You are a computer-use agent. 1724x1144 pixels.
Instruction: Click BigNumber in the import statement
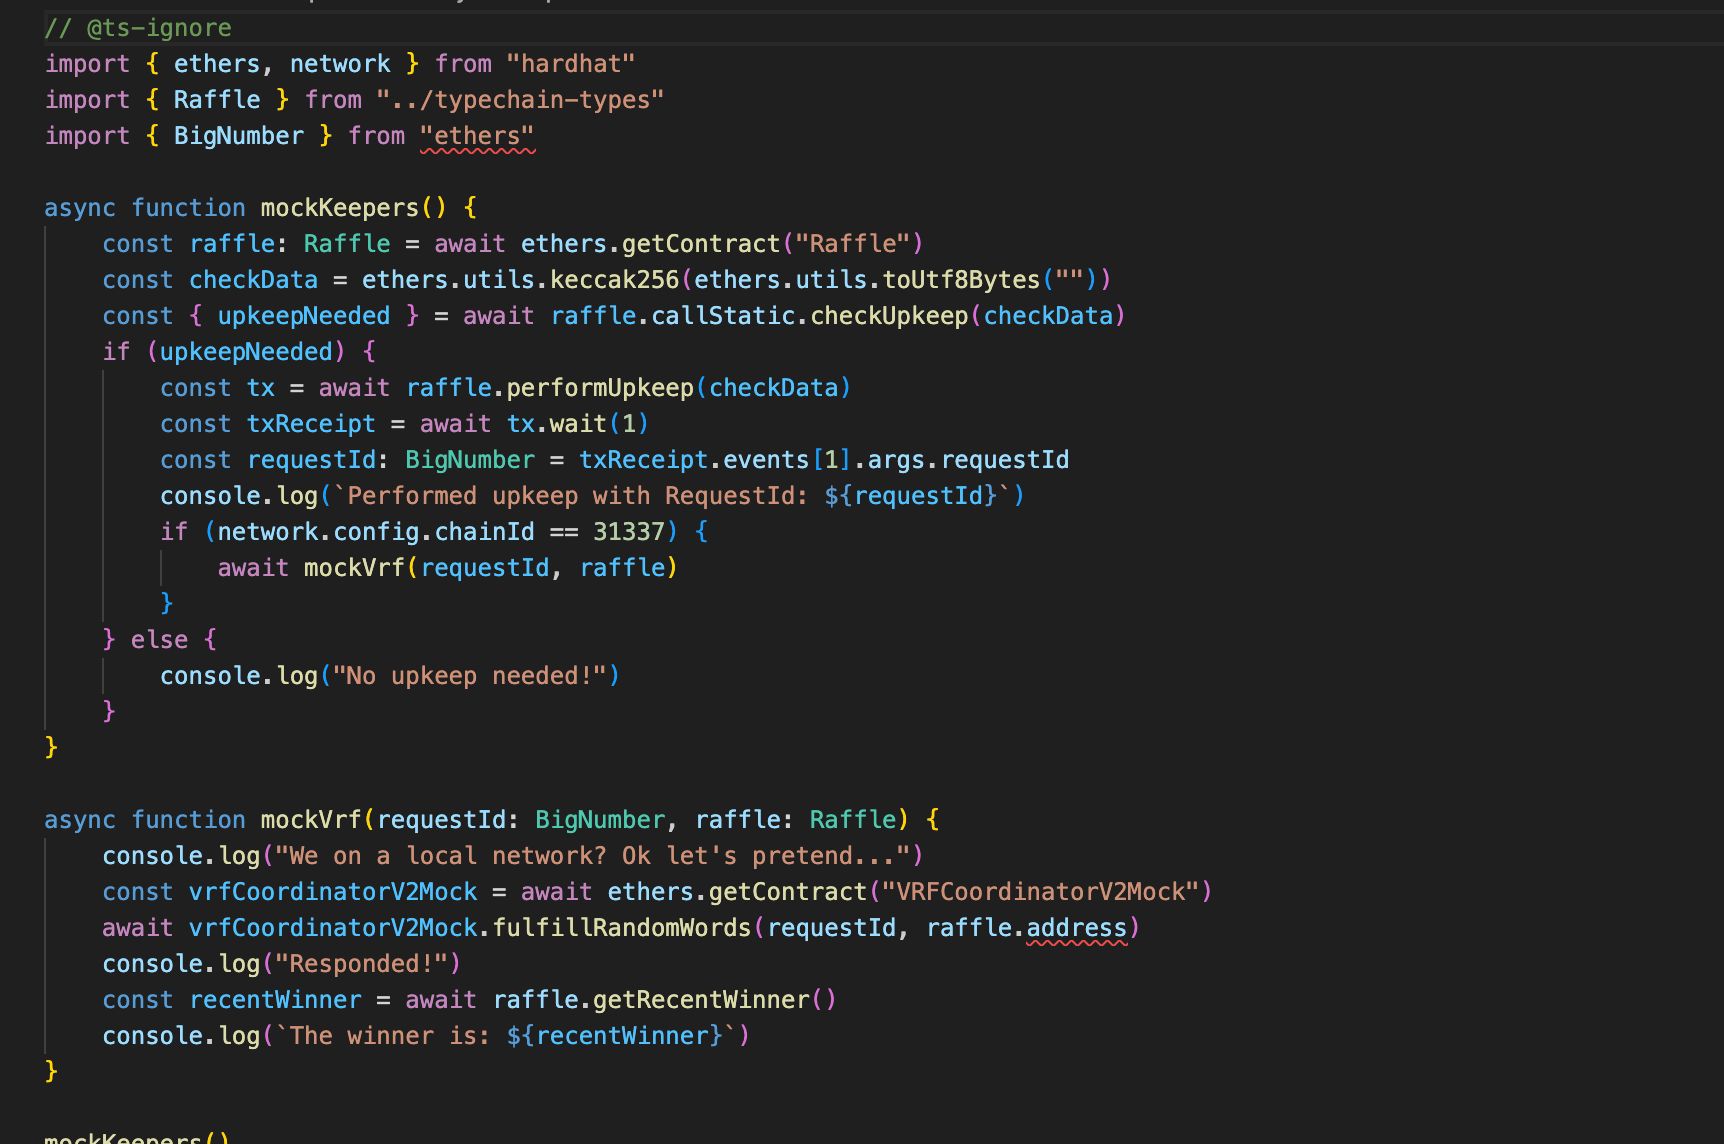(x=239, y=136)
